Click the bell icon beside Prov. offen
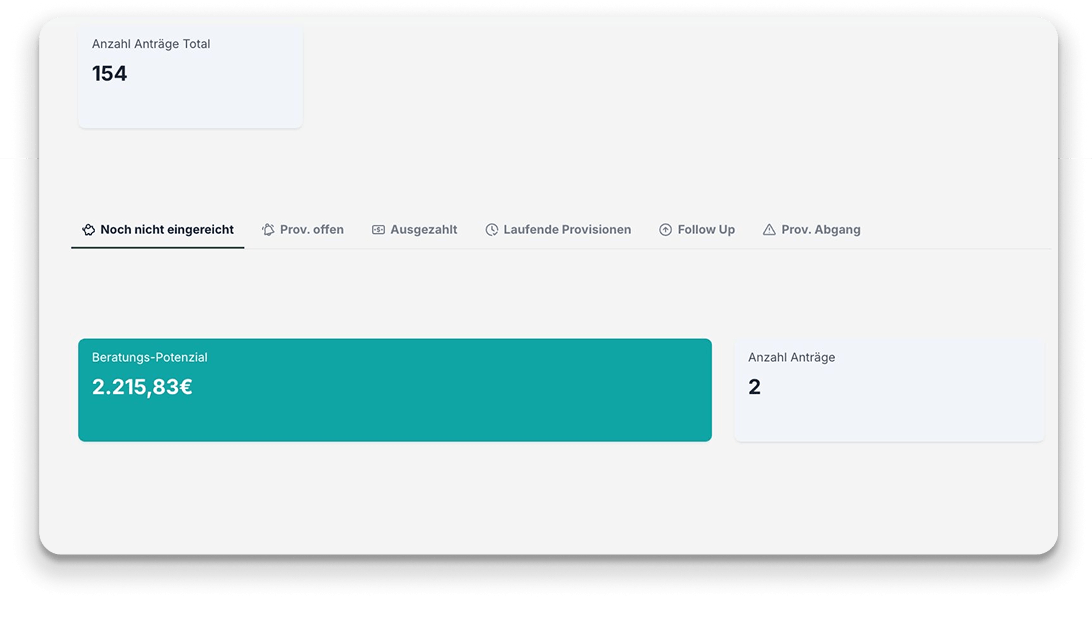The height and width of the screenshot is (636, 1092). [x=268, y=230]
